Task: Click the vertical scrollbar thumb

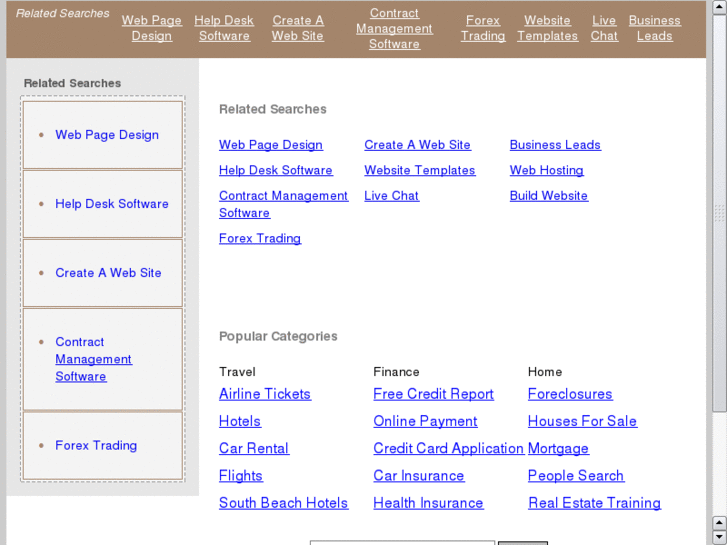Action: (719, 213)
